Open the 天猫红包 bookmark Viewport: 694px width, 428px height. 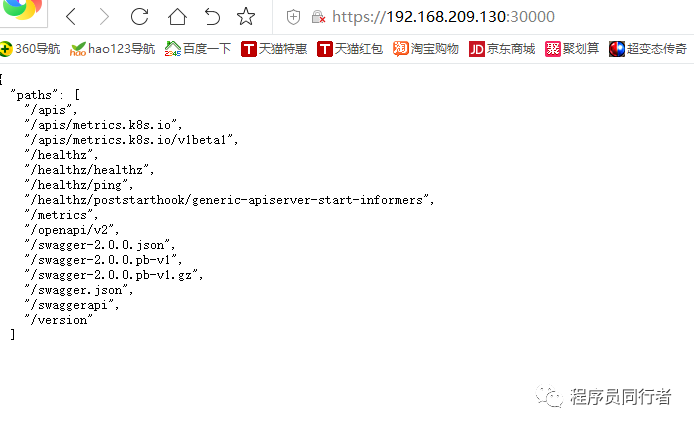pos(350,48)
